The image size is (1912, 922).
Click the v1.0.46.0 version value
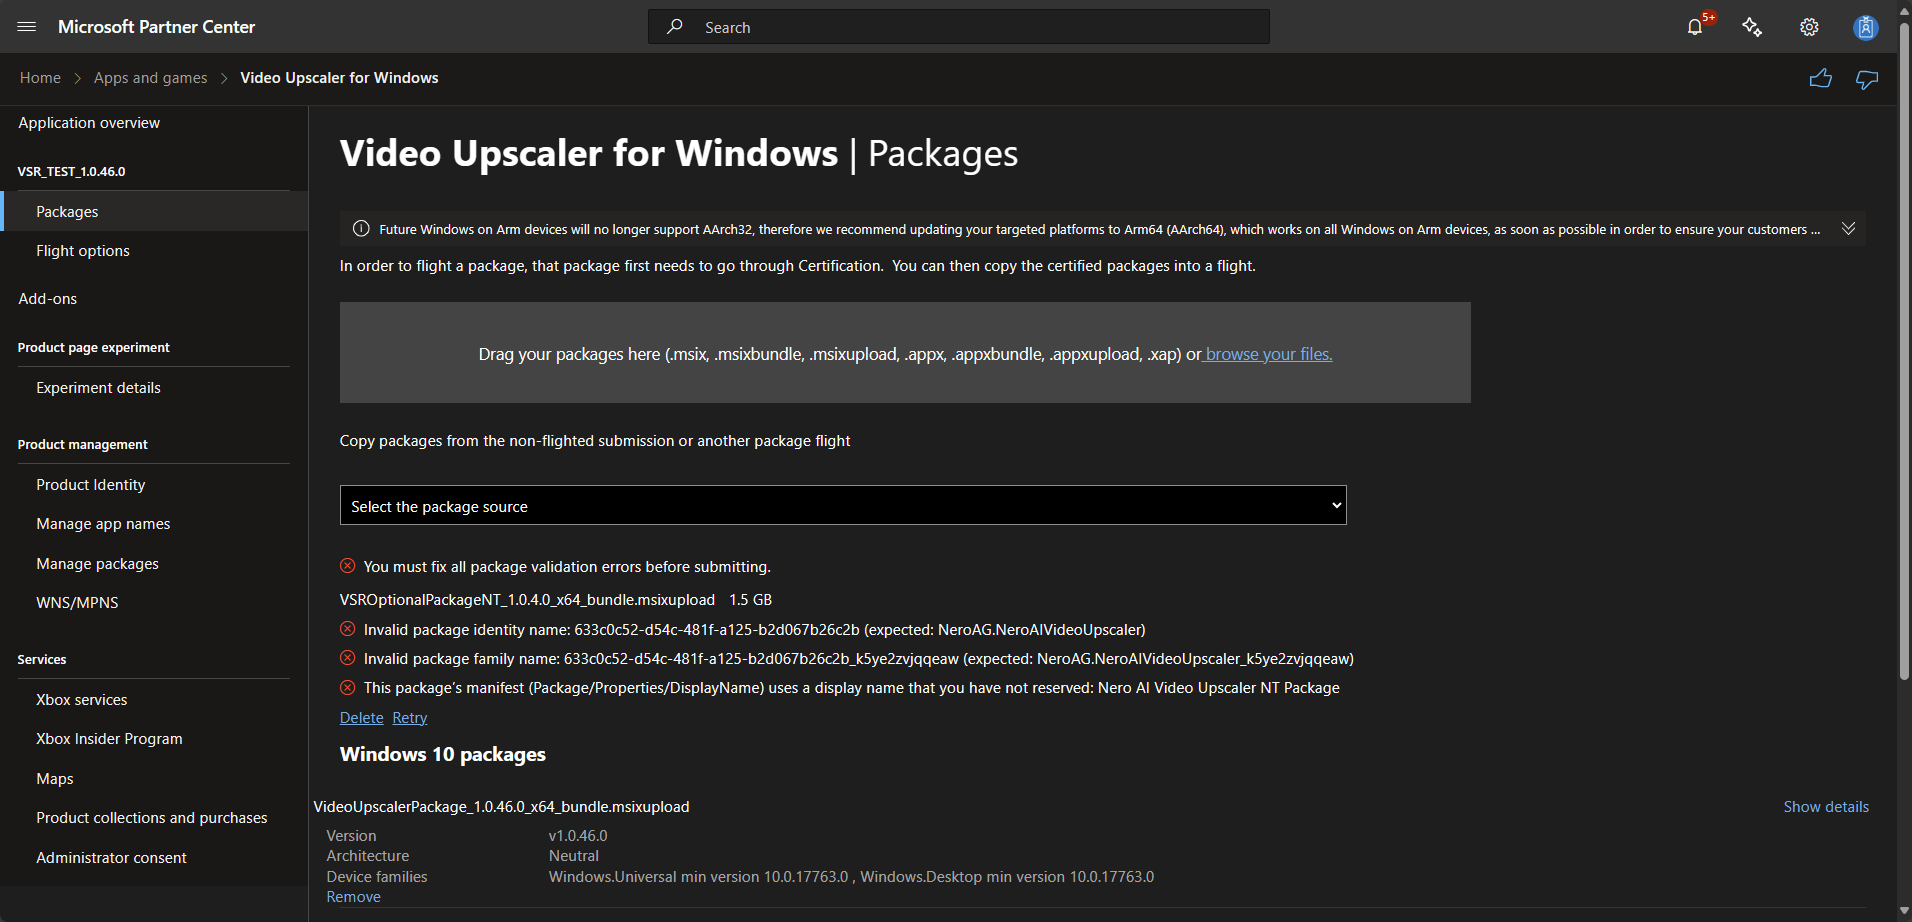[578, 836]
